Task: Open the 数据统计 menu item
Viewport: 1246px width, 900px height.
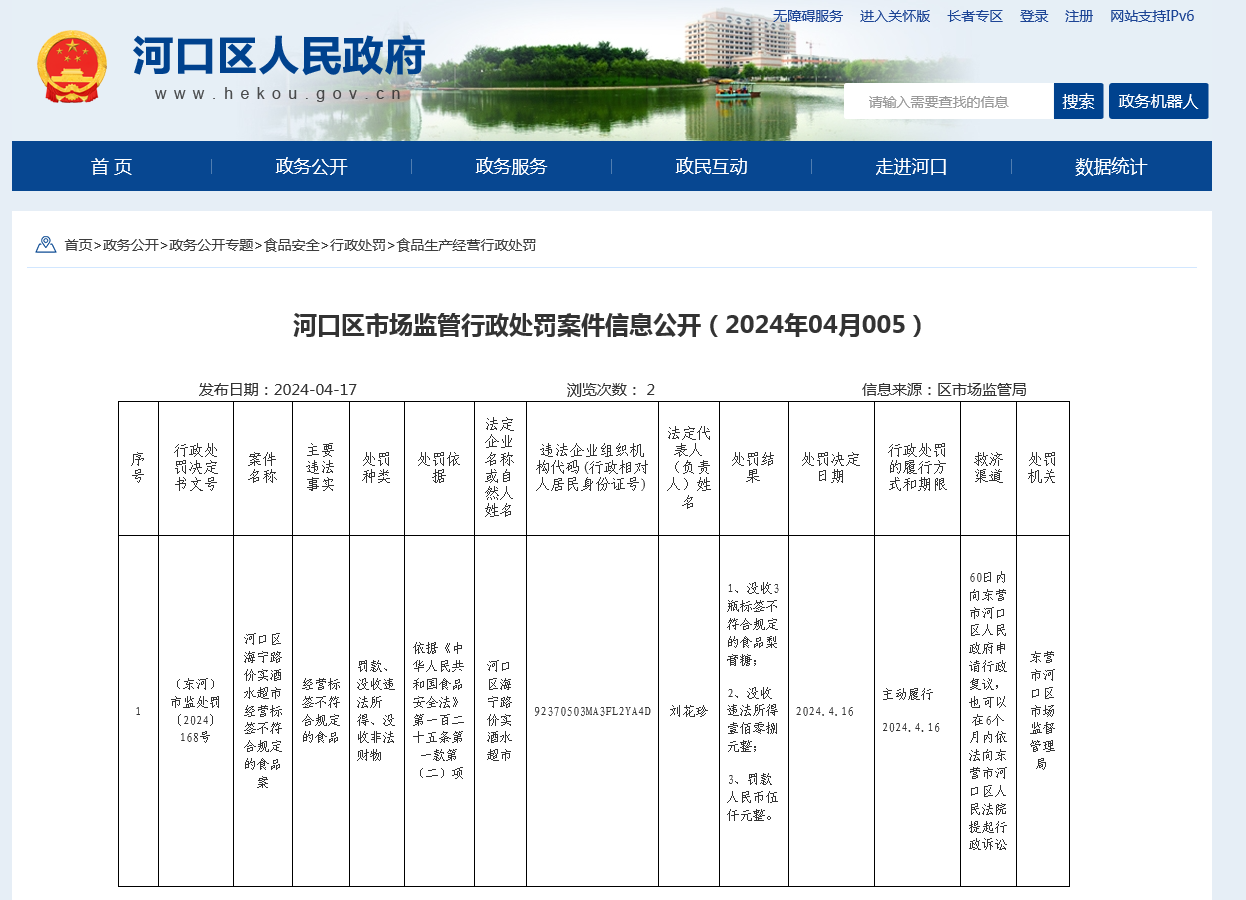Action: pyautogui.click(x=1111, y=167)
